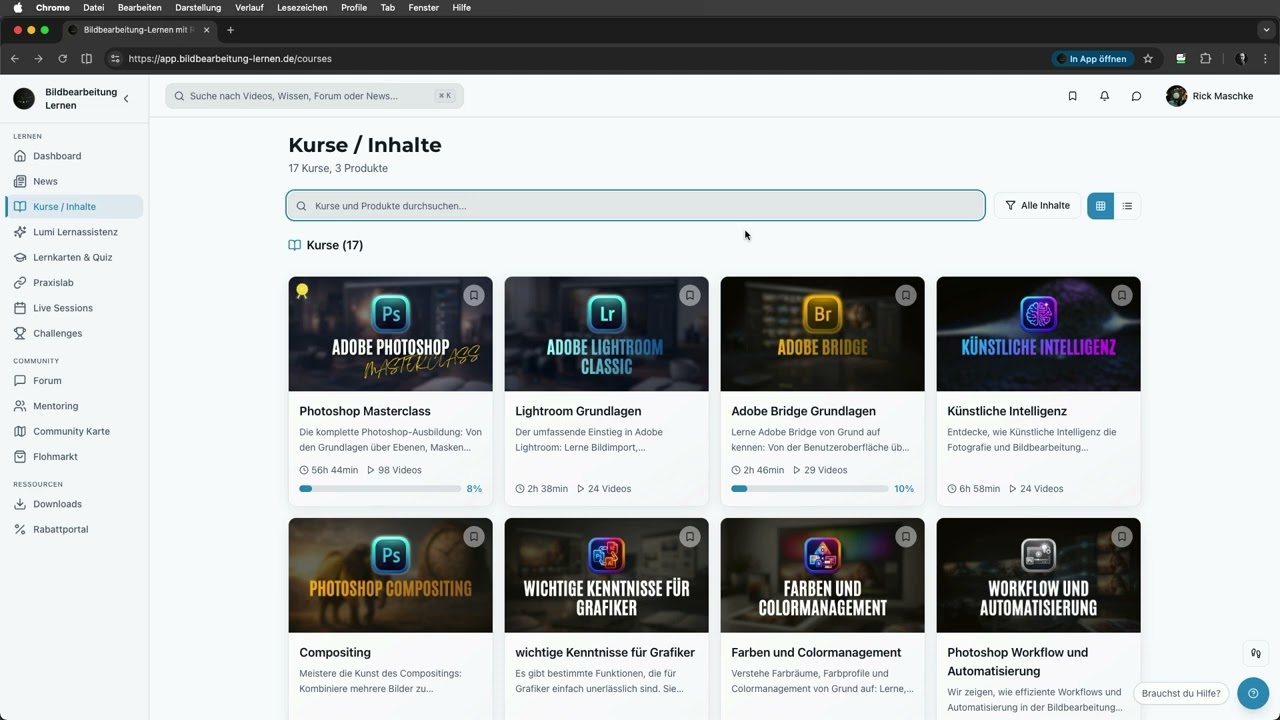Open the Apple menu

17,7
